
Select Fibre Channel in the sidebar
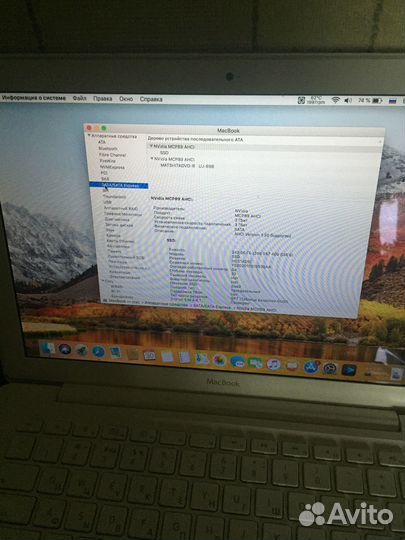point(112,155)
